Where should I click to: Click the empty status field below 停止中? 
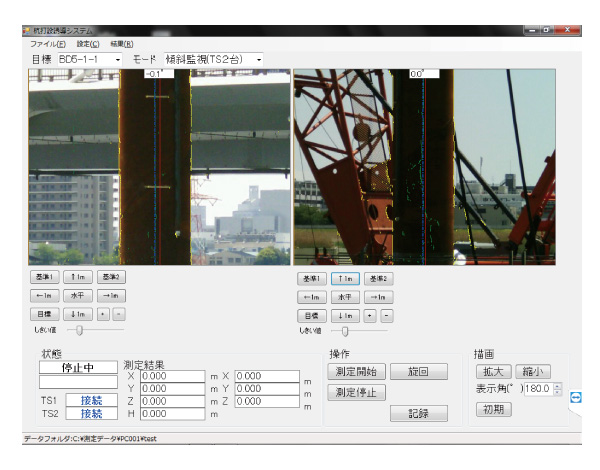point(78,382)
